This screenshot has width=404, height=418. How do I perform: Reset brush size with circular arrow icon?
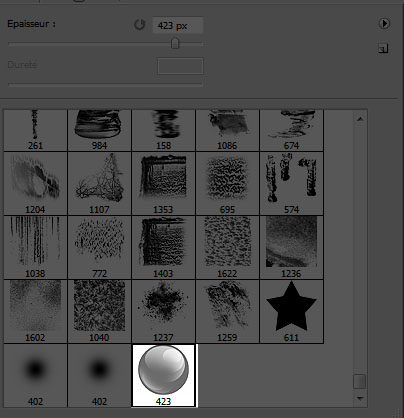(140, 25)
